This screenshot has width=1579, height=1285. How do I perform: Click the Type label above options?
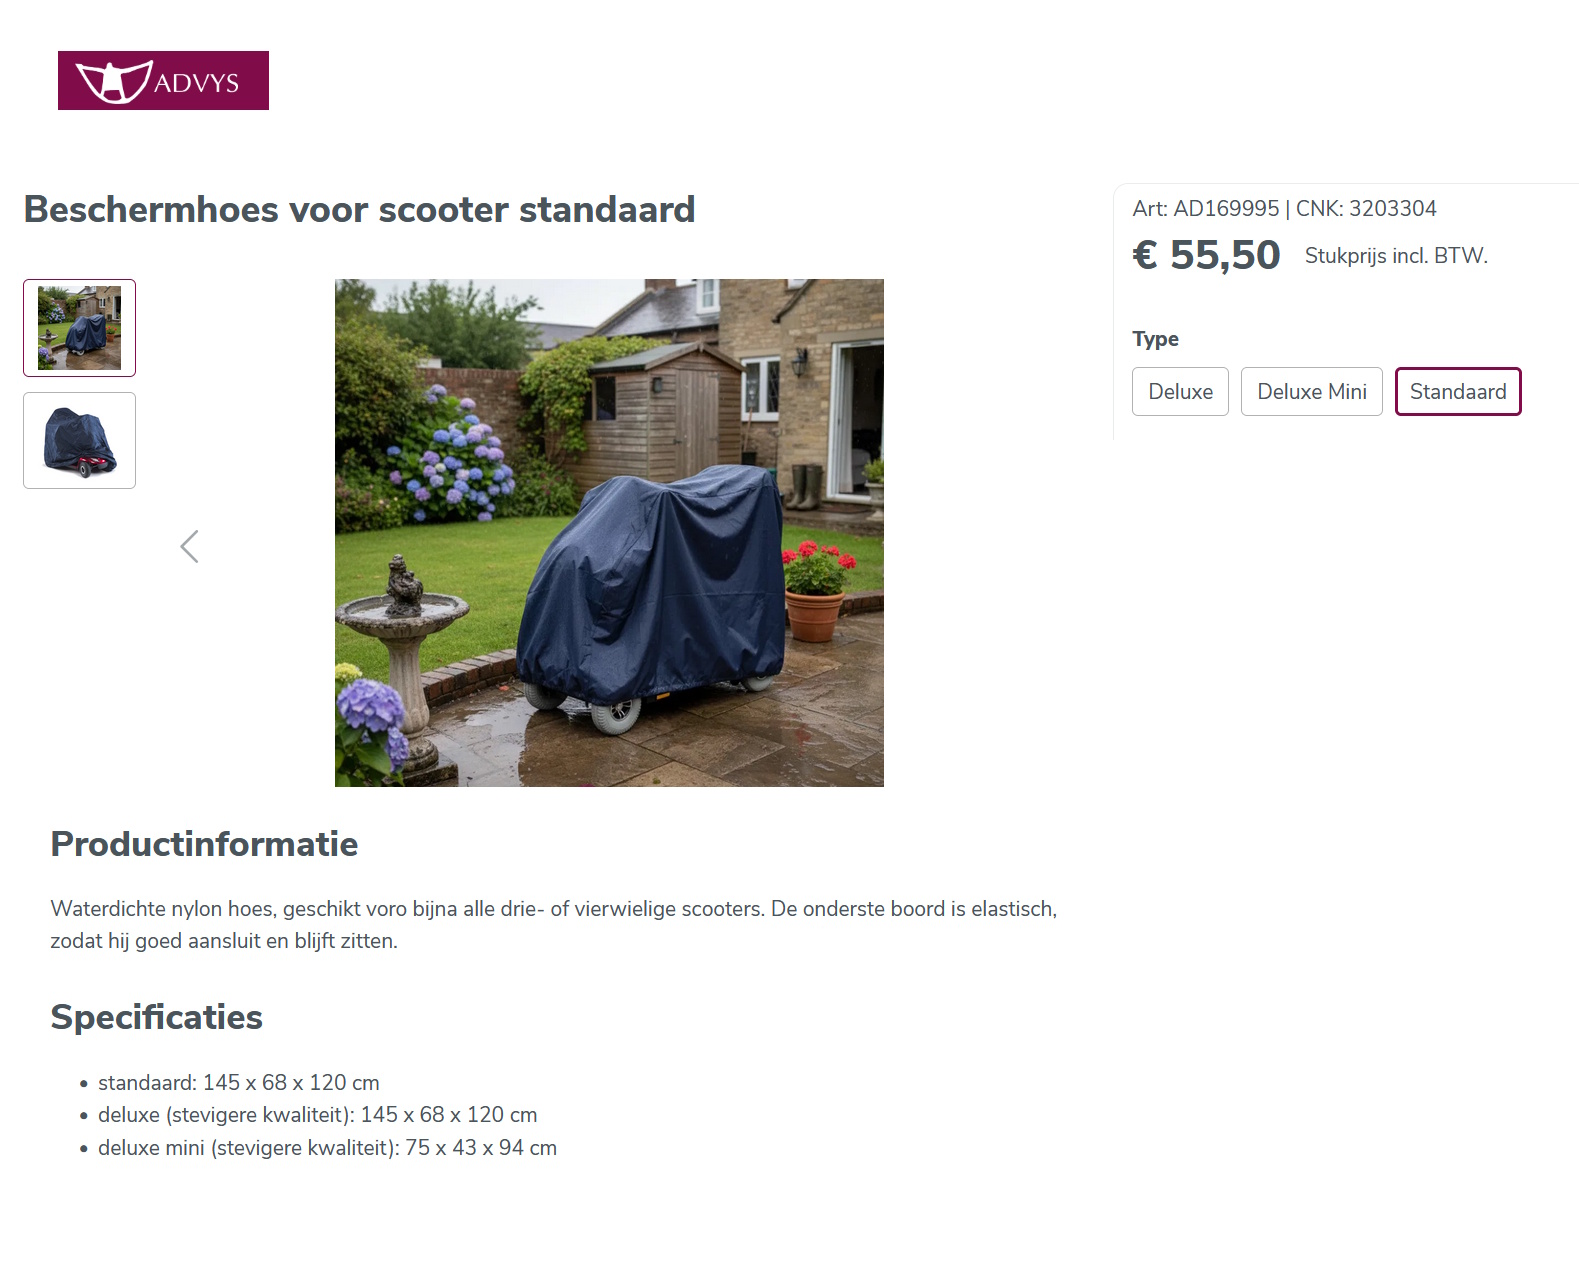(x=1155, y=339)
